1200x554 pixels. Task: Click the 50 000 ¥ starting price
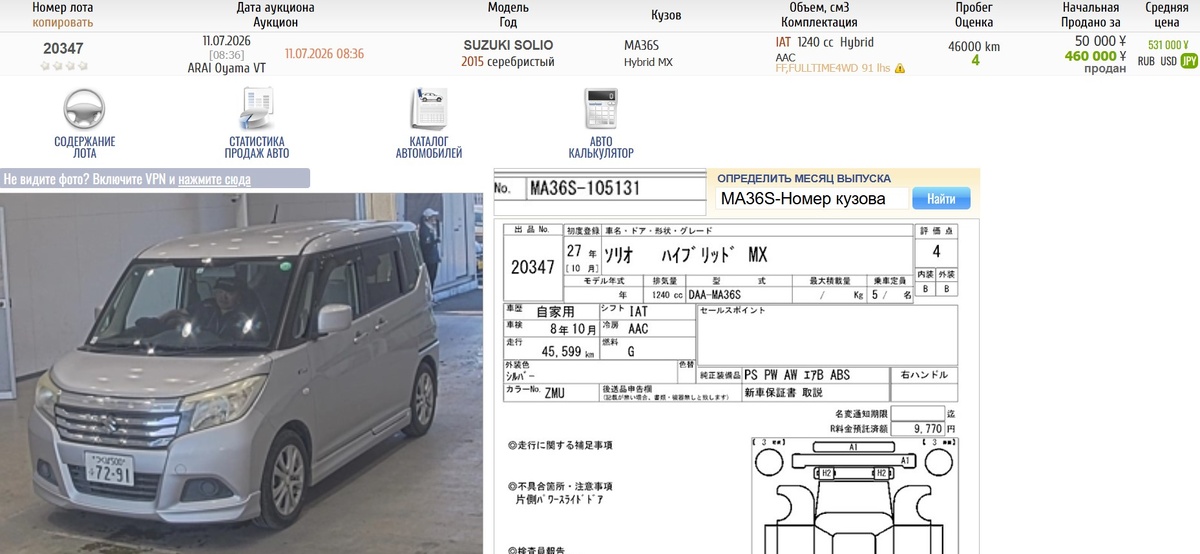coord(1101,42)
